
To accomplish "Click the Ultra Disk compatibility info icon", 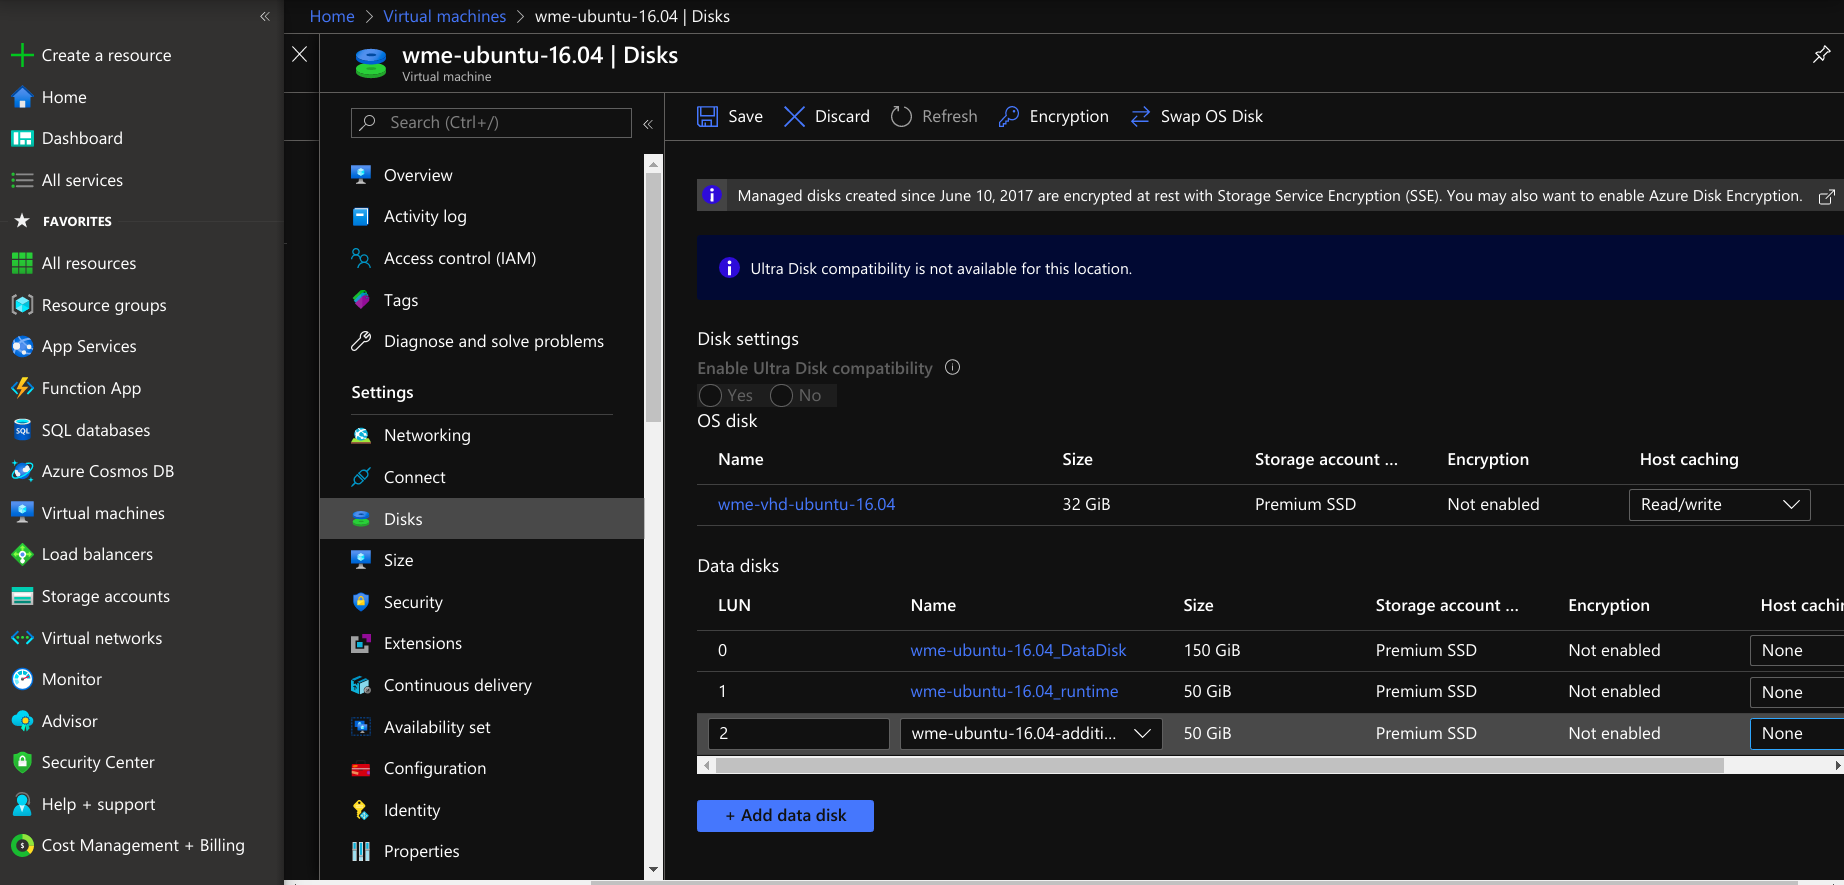I will (x=952, y=367).
